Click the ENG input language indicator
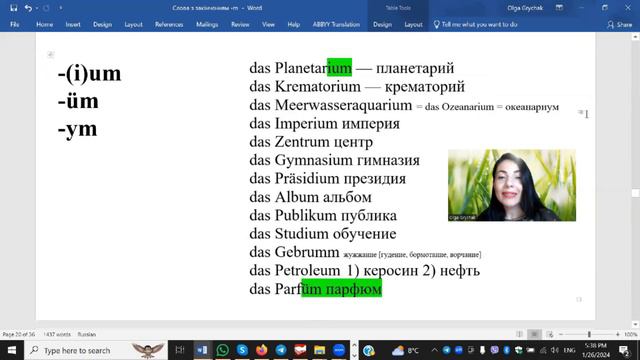640x360 pixels. [569, 350]
